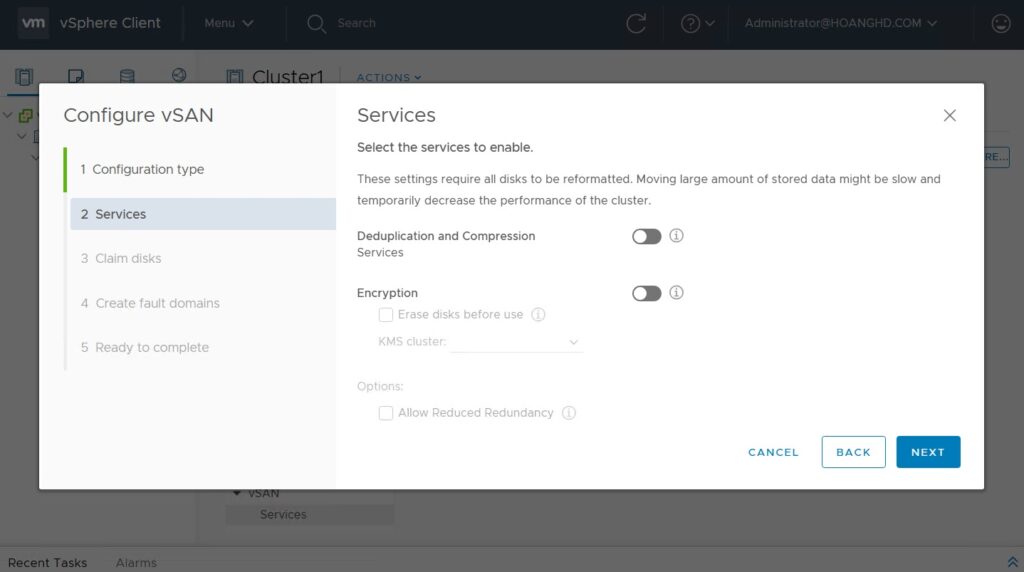Click the Cluster1 title text
This screenshot has width=1024, height=572.
tap(288, 77)
